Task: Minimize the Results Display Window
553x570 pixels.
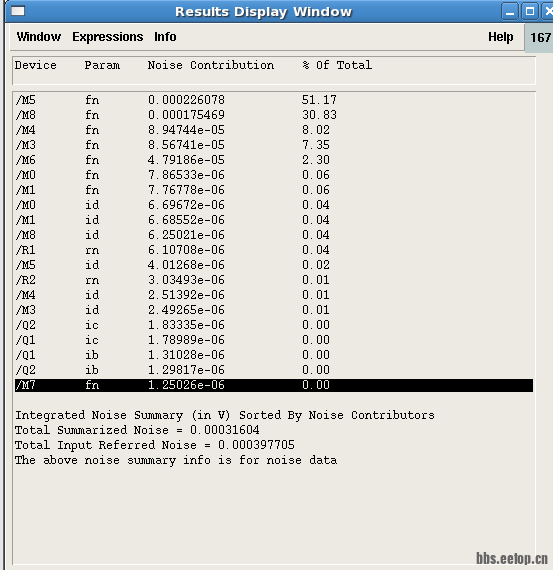Action: click(x=510, y=12)
